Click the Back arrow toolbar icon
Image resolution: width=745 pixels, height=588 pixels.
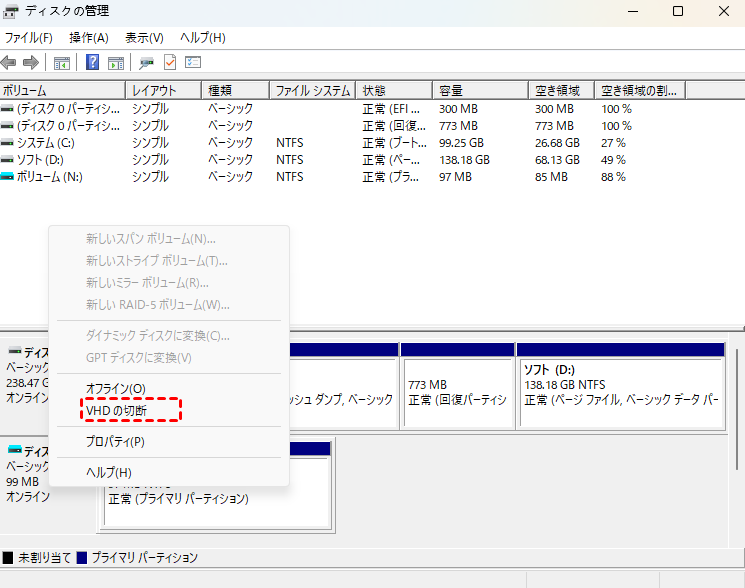tap(10, 63)
